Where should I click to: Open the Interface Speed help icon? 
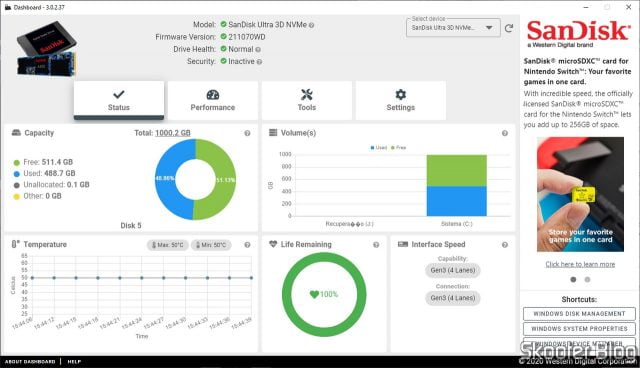505,245
